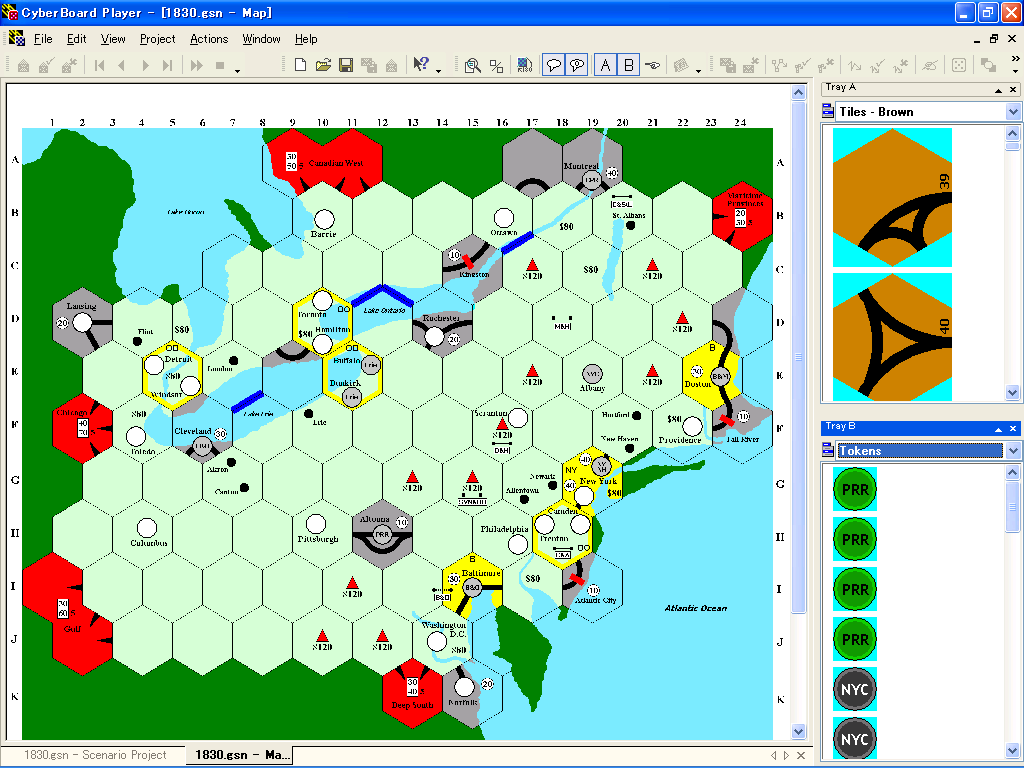Click the tab scroll left arrow at bottom

pyautogui.click(x=774, y=755)
